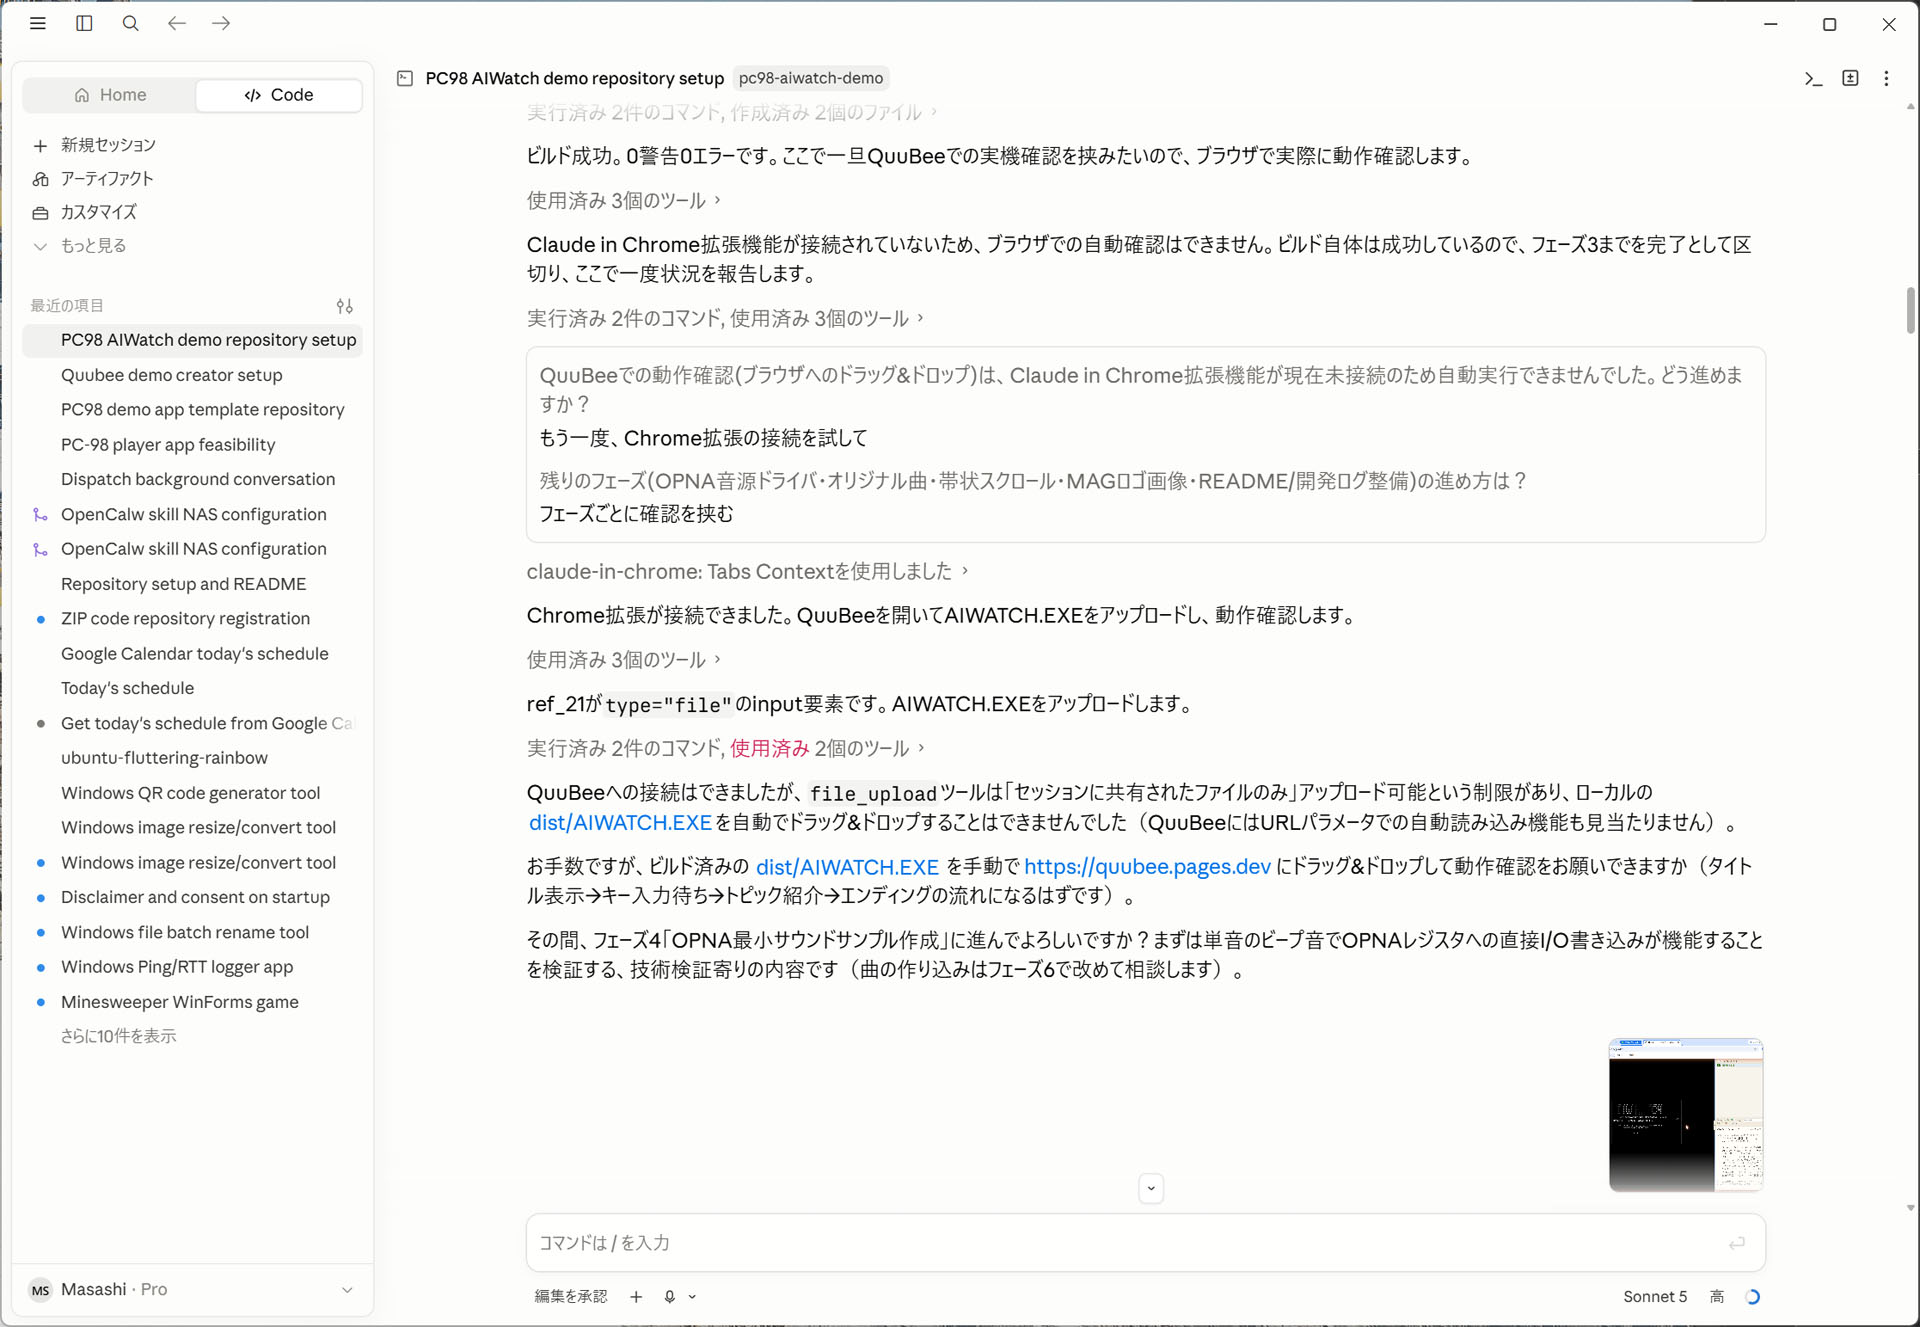Click the MS avatar icon
Viewport: 1920px width, 1327px height.
(40, 1290)
